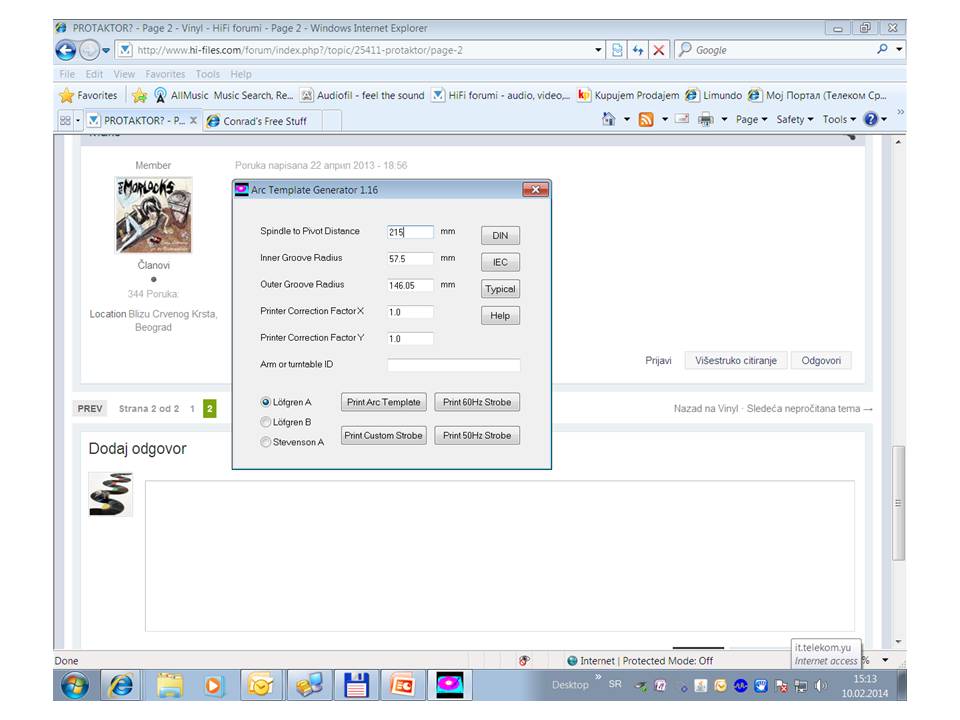Image resolution: width=960 pixels, height=720 pixels.
Task: Select the Löfgren B radio option
Action: coord(266,422)
